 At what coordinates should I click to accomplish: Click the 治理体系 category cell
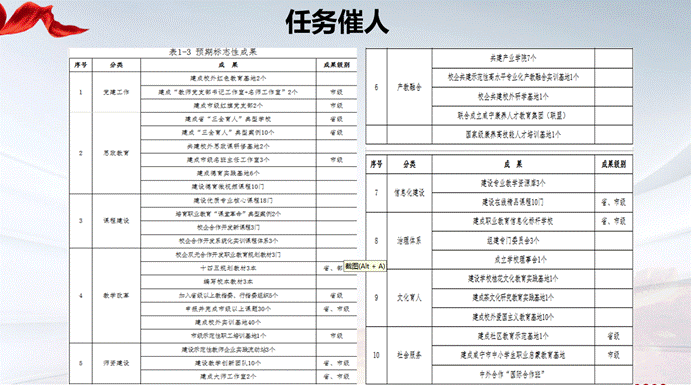409,241
